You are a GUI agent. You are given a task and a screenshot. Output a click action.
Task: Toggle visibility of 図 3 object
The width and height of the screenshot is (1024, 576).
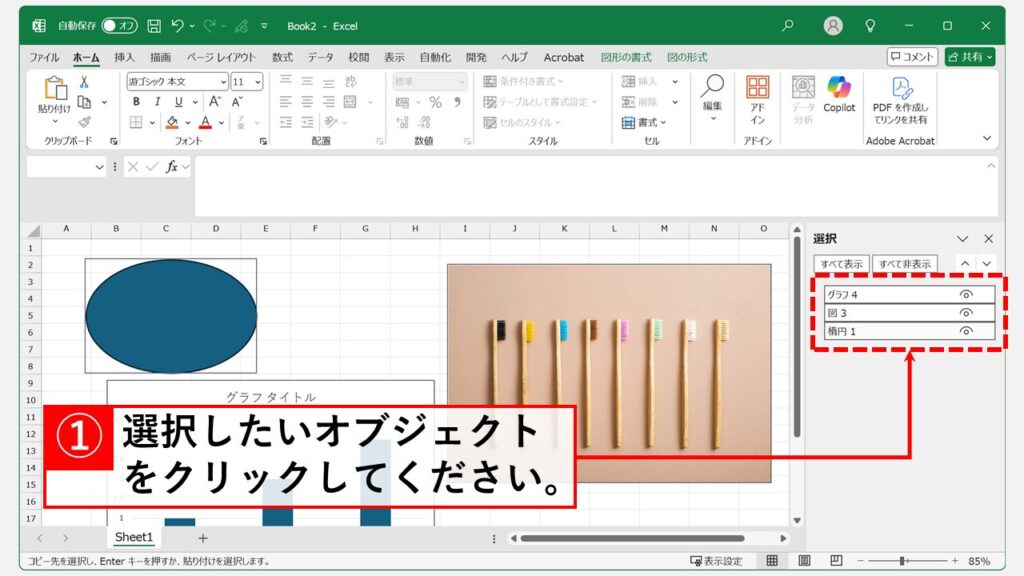(x=966, y=313)
